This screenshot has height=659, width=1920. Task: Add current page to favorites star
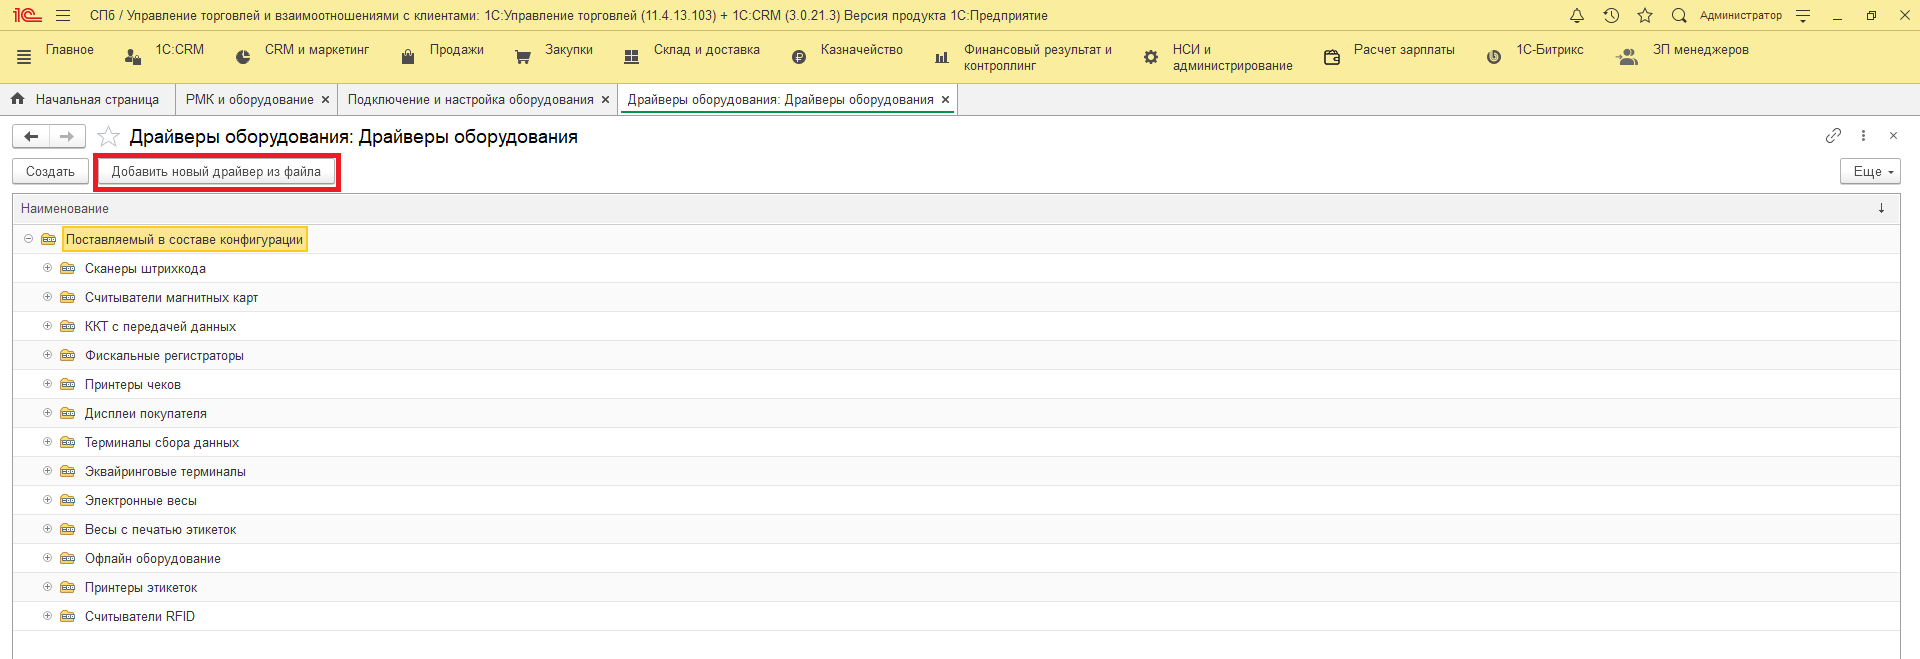coord(109,137)
